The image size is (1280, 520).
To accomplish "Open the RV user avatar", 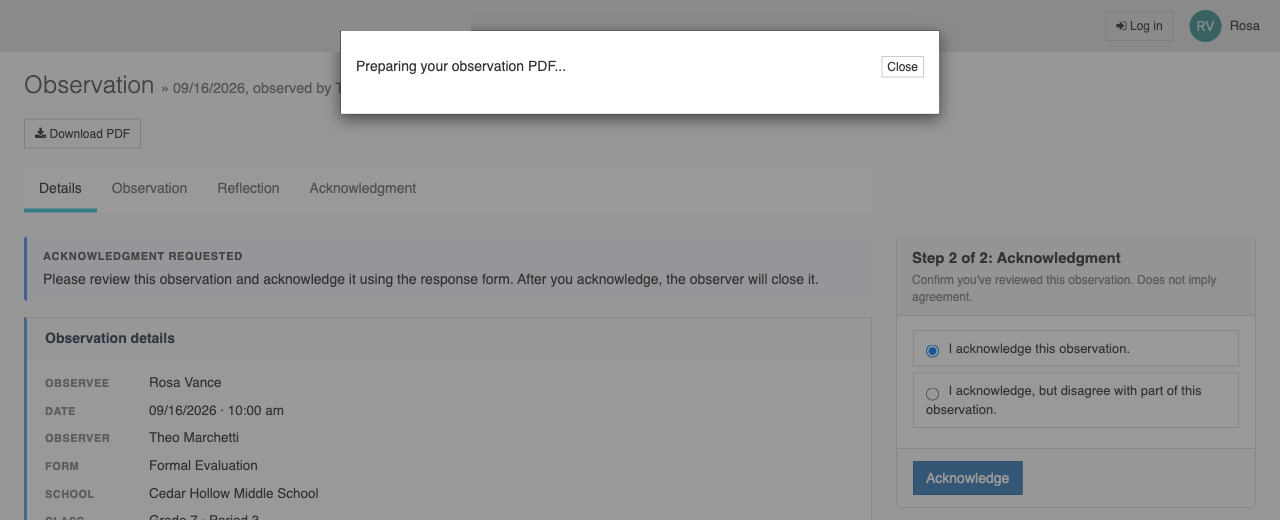I will [1205, 26].
